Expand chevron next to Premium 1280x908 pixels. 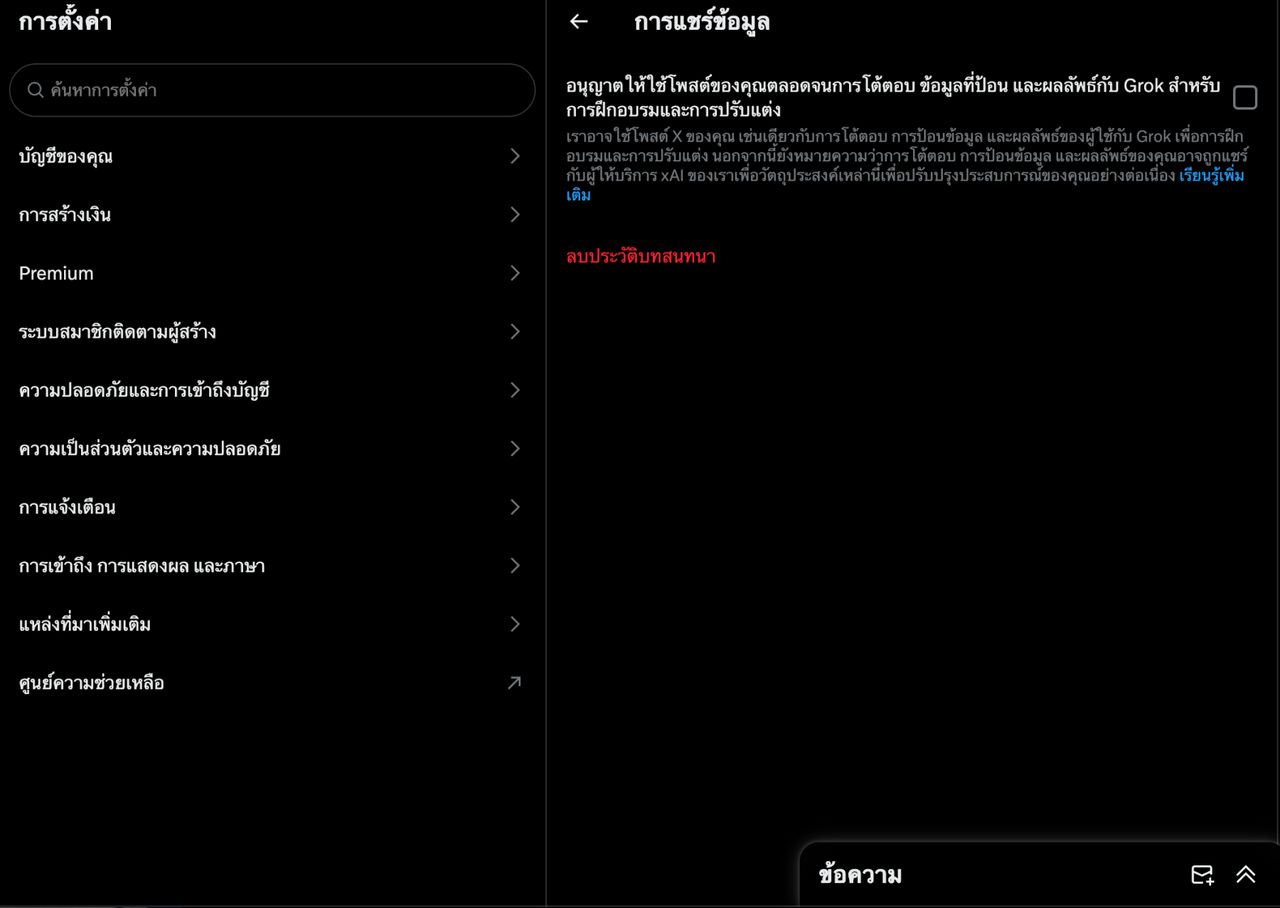click(515, 273)
